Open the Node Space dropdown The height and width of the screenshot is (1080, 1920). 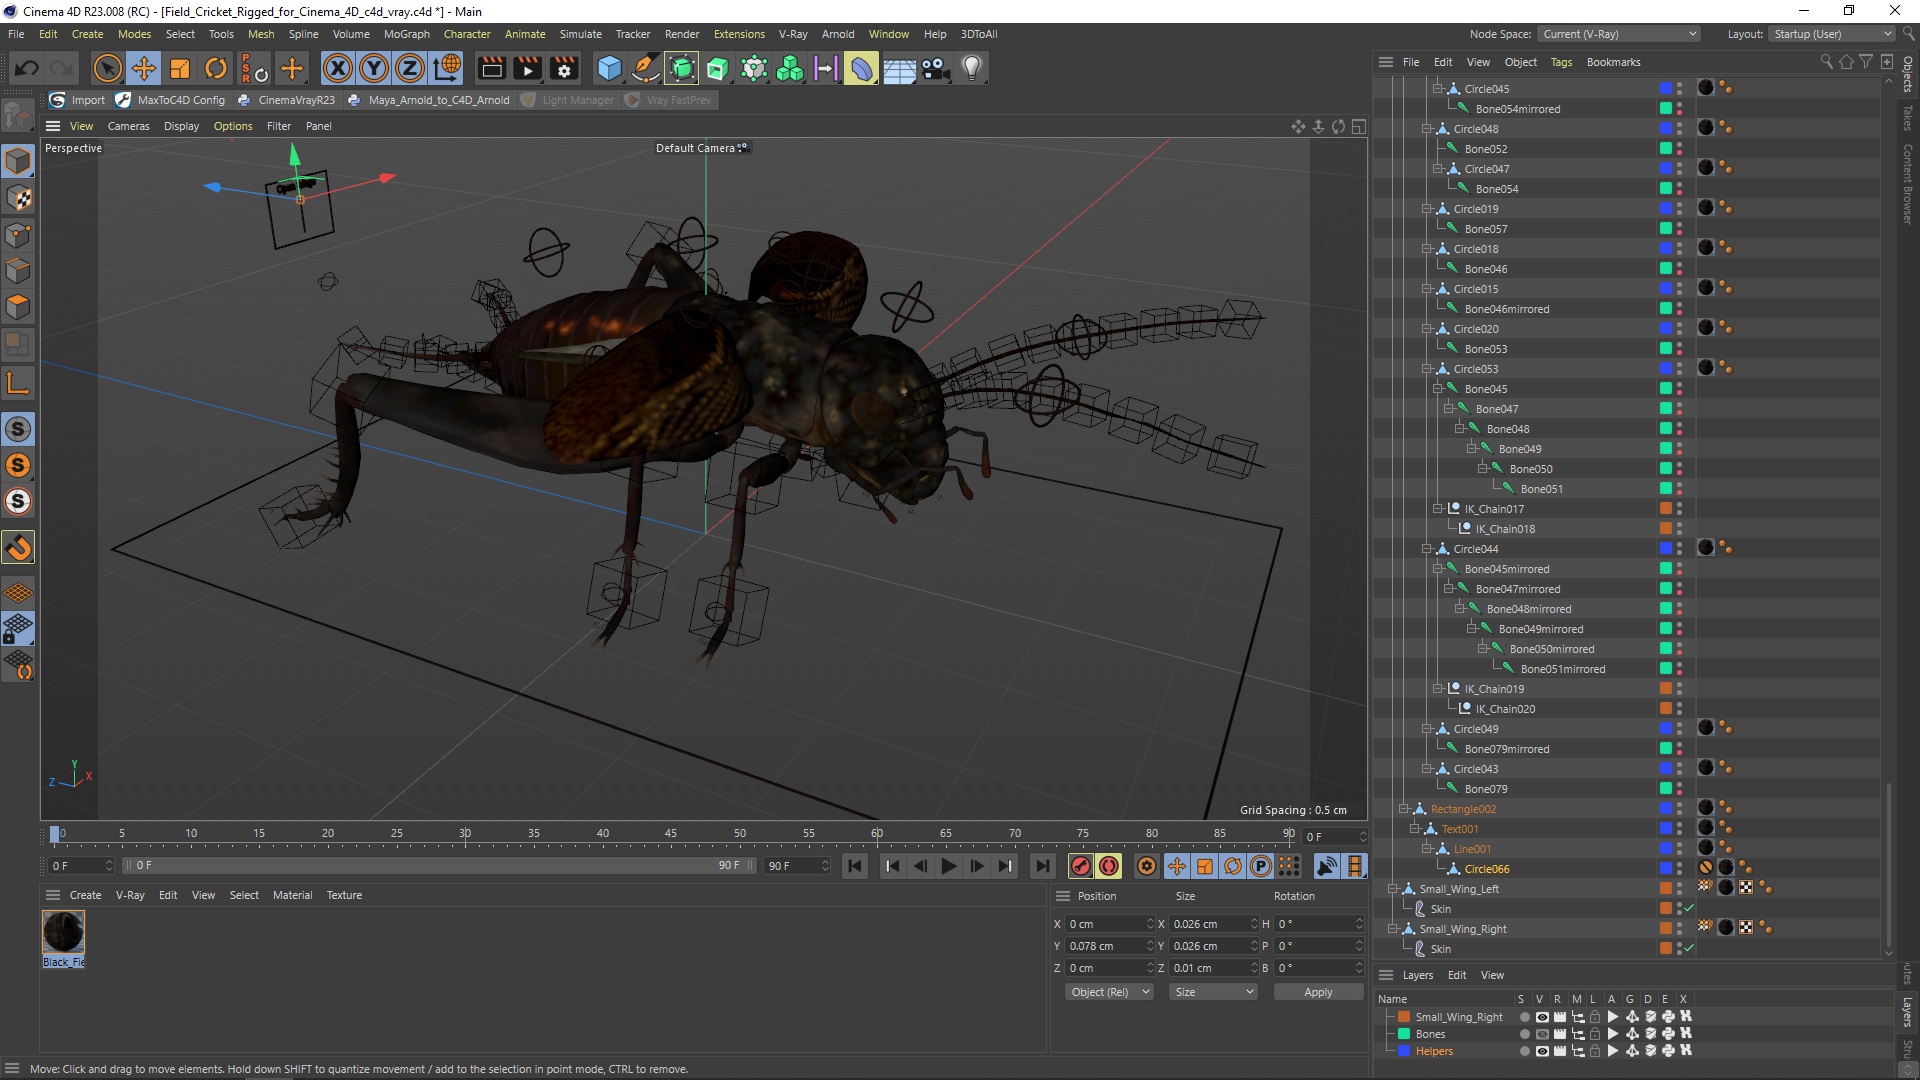click(x=1619, y=34)
